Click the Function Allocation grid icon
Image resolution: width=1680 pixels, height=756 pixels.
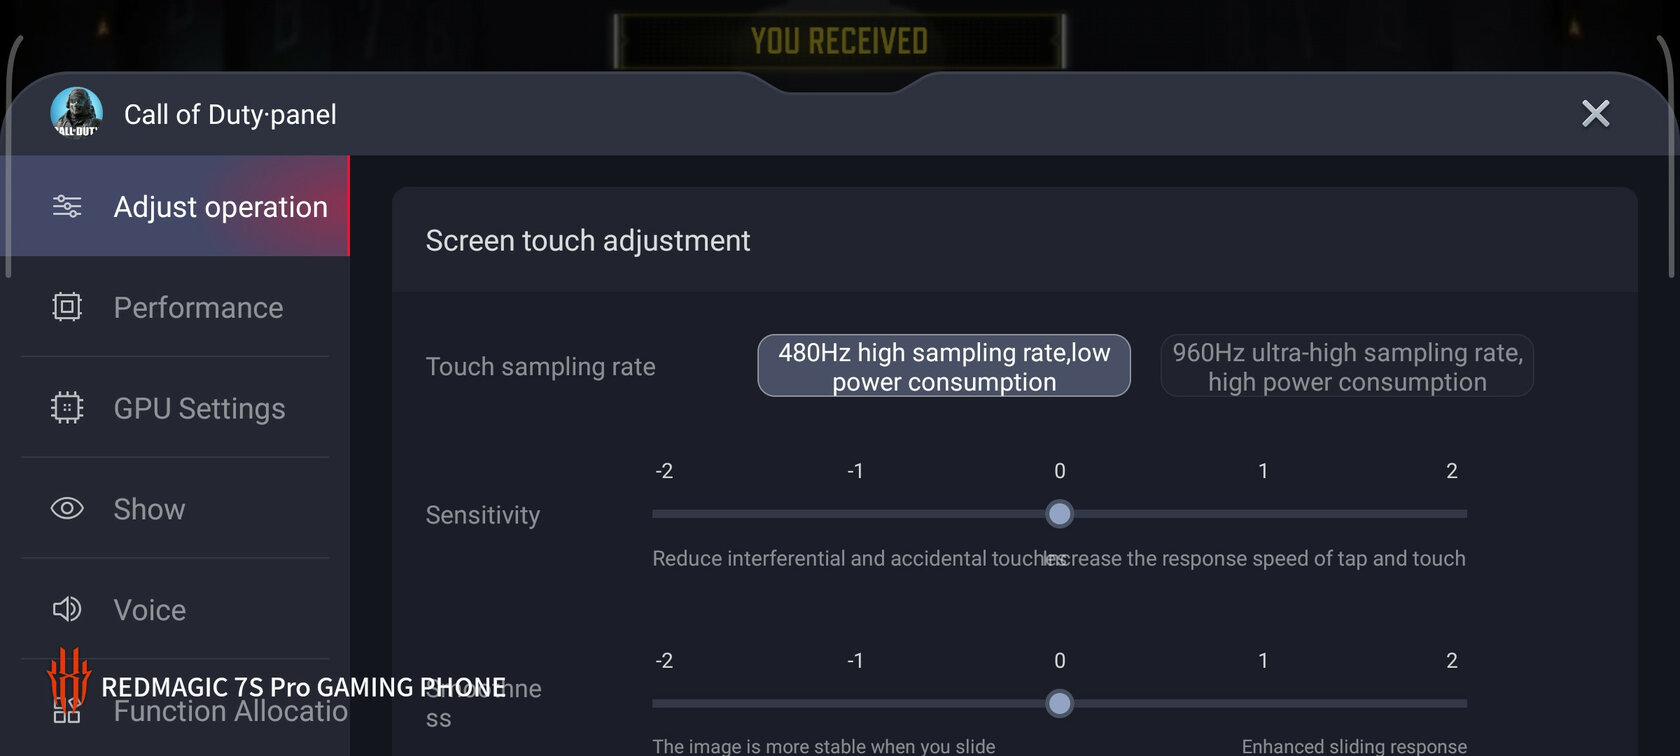pos(67,711)
